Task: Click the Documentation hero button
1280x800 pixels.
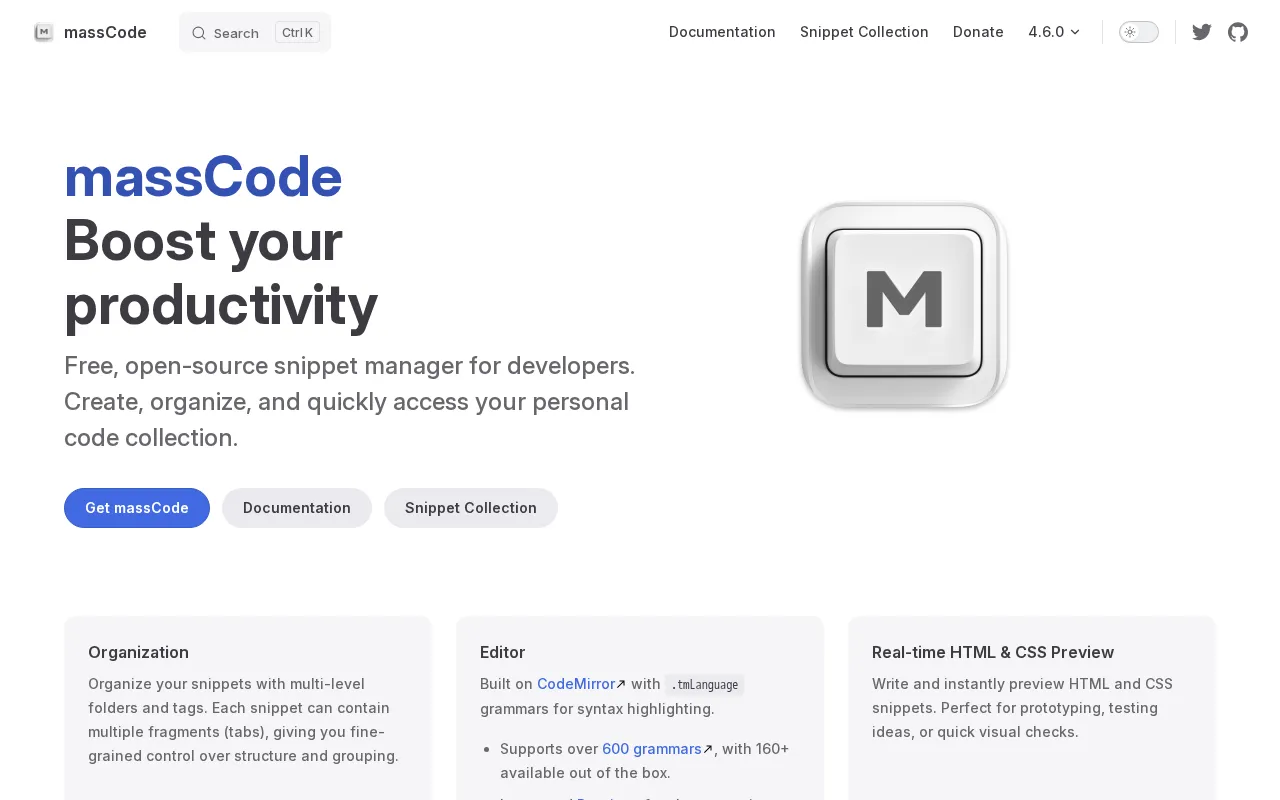Action: tap(297, 508)
